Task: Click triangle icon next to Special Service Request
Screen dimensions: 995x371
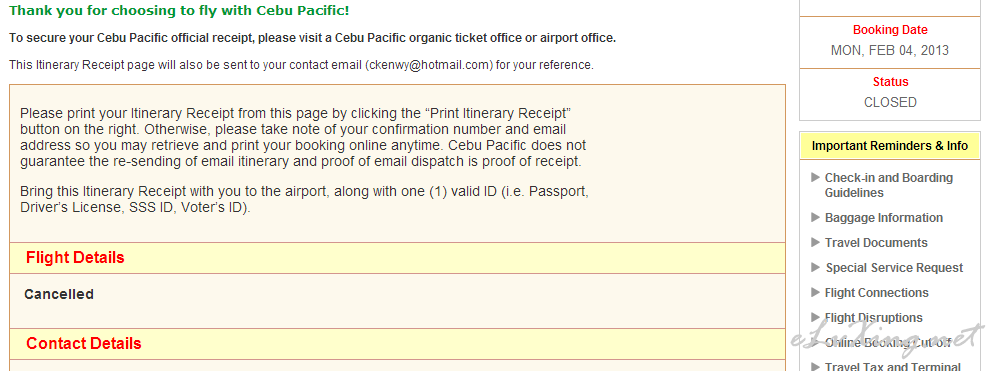Action: click(816, 268)
